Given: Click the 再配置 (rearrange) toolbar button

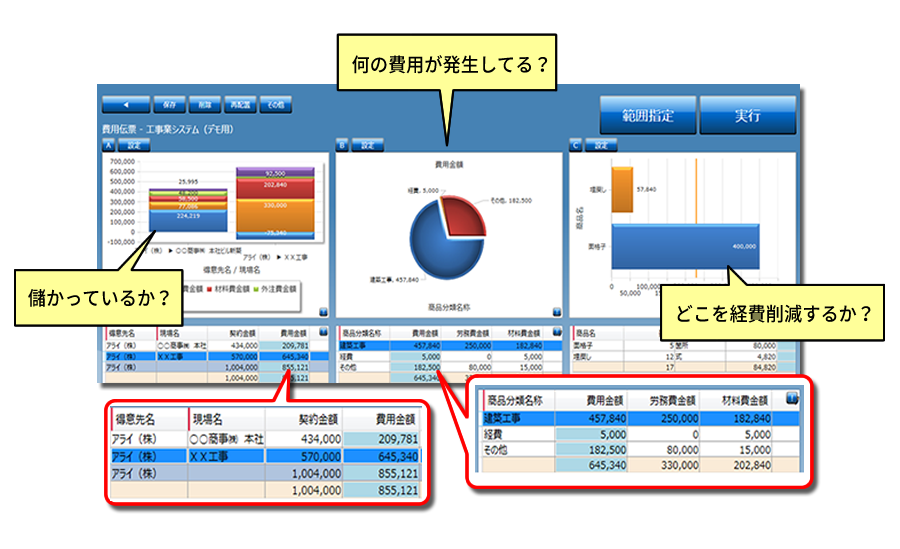Looking at the screenshot, I should pos(240,104).
